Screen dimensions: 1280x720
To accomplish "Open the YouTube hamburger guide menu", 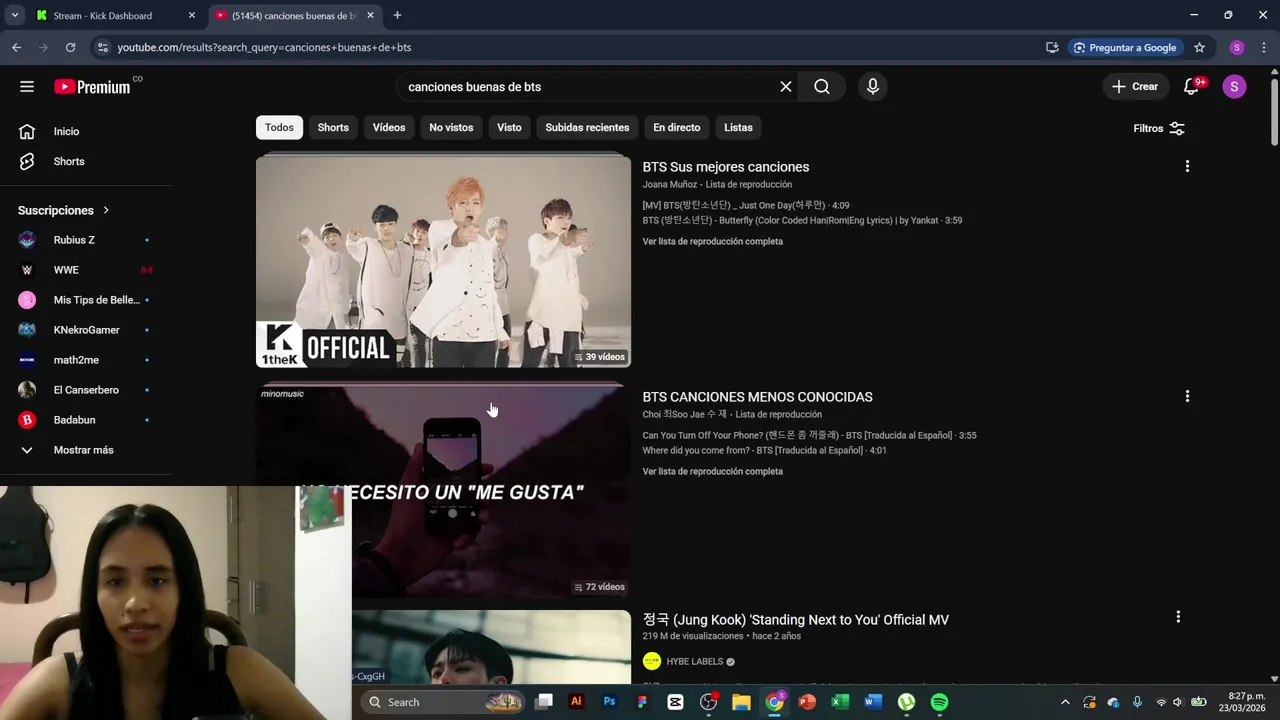I will point(27,87).
